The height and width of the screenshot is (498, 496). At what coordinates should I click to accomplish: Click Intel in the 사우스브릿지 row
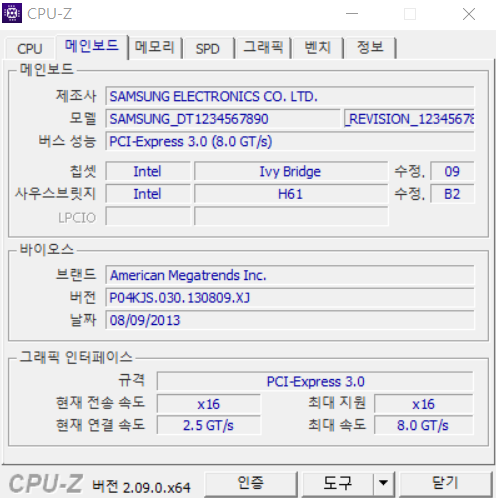[x=148, y=194]
